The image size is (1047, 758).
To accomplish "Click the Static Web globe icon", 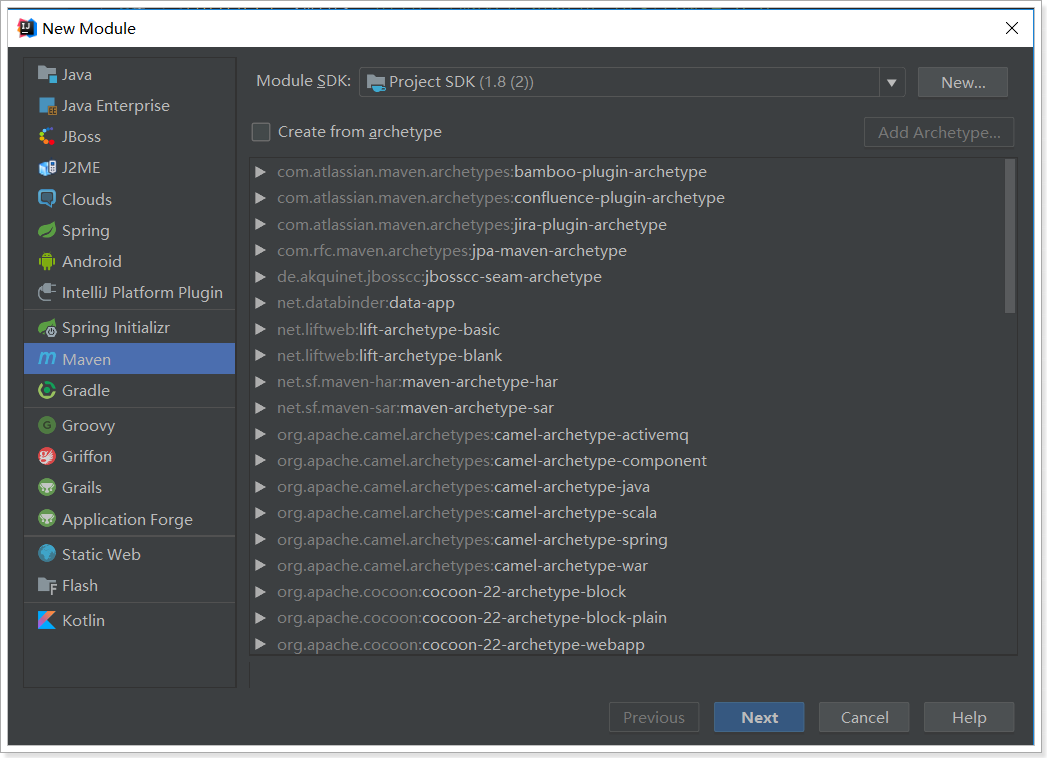I will 46,554.
